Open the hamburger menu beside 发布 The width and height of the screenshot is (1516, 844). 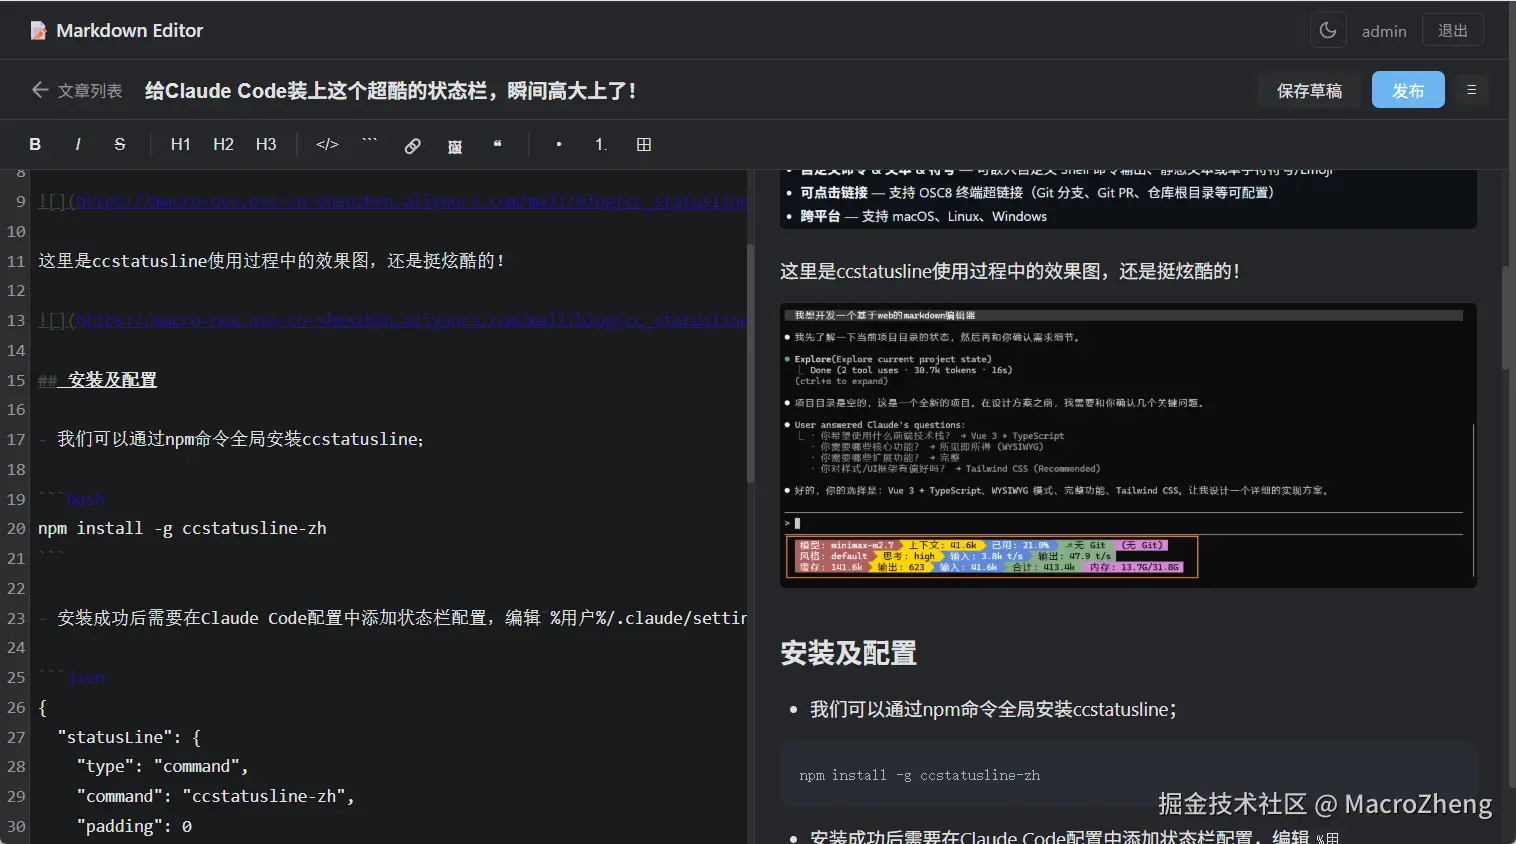(1471, 90)
